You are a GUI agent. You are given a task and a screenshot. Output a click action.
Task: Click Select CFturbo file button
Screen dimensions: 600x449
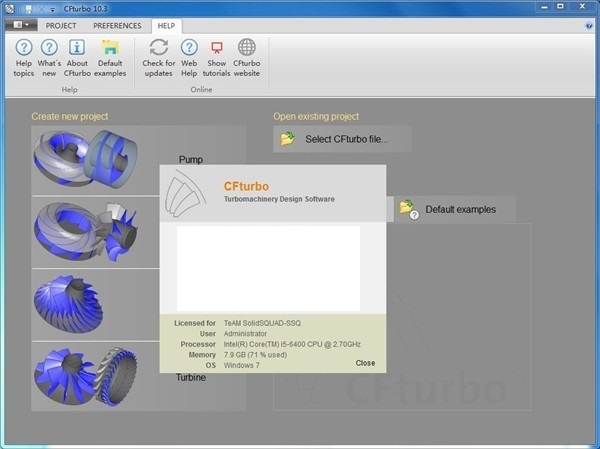point(341,139)
